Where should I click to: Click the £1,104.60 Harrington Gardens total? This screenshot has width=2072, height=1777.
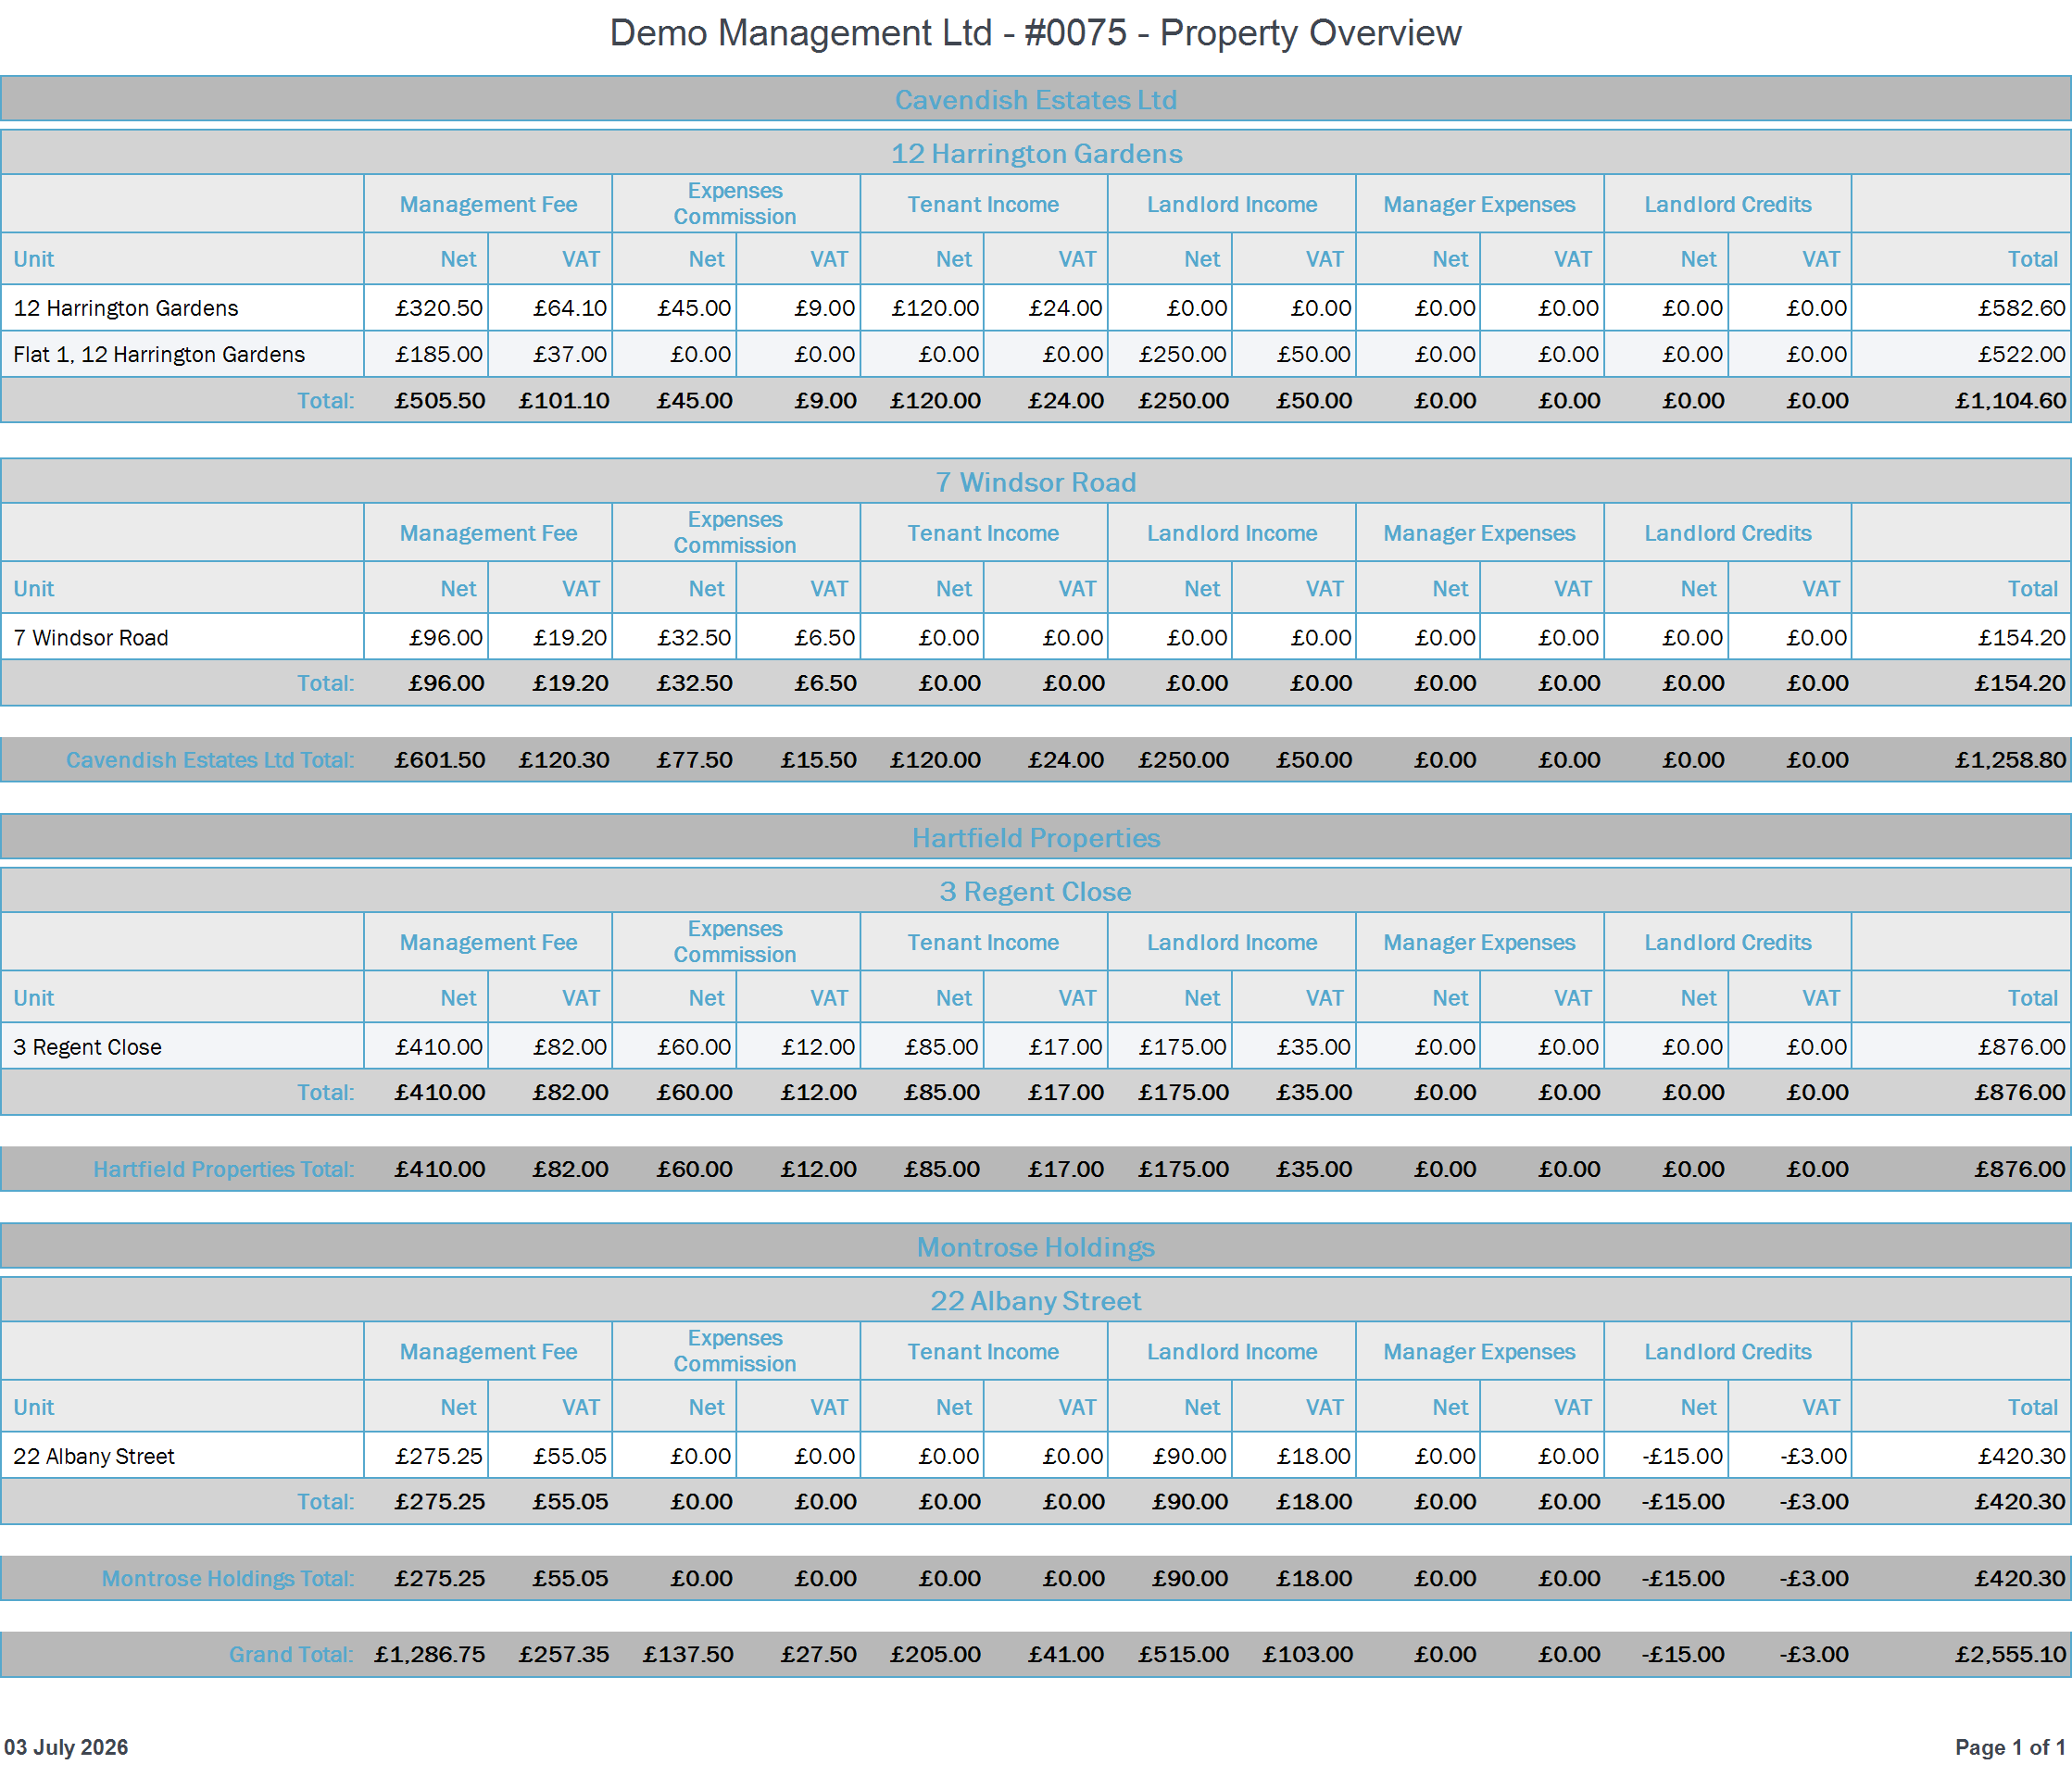coord(2010,400)
